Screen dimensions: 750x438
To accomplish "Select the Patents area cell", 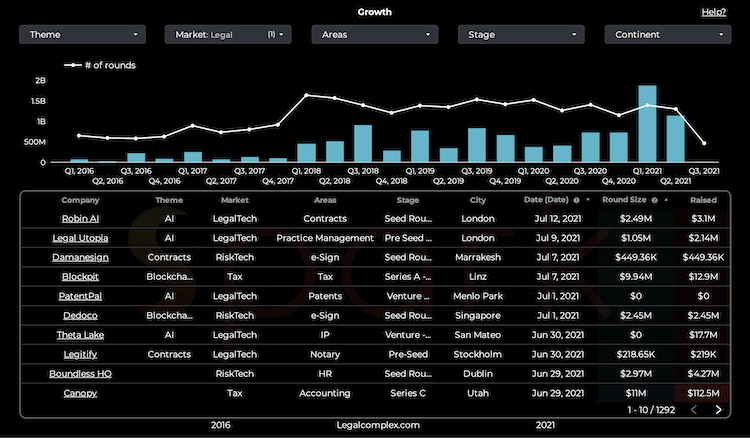I will tap(325, 296).
